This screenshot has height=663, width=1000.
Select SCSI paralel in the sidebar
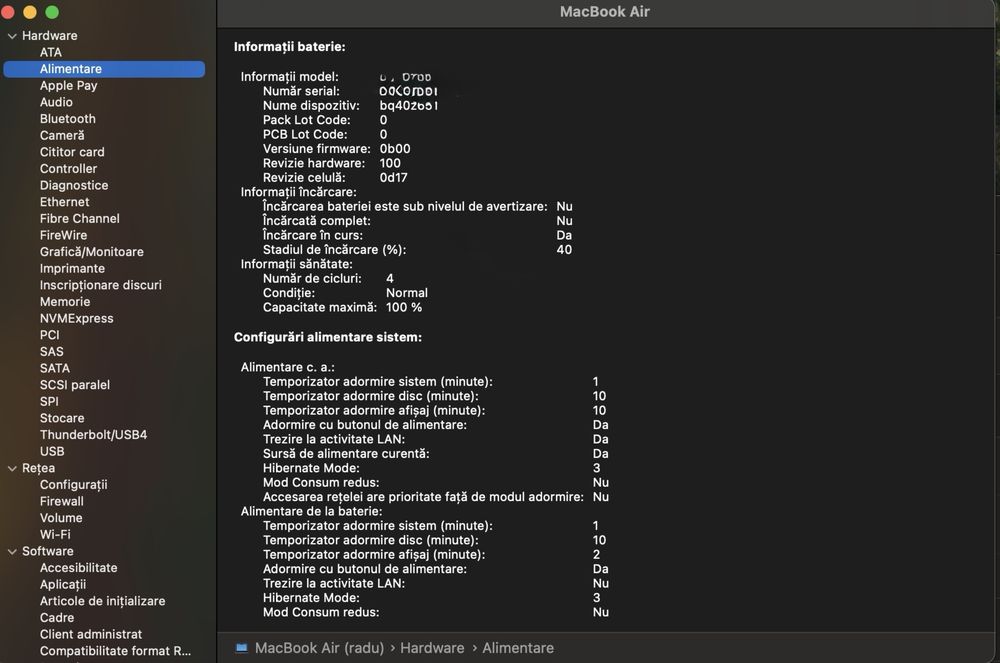75,384
